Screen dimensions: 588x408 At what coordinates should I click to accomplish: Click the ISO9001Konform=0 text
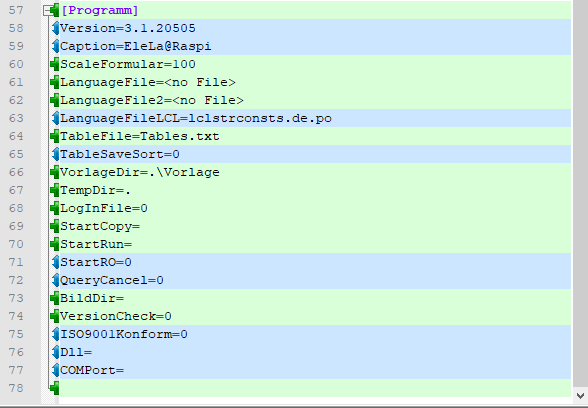pos(124,334)
